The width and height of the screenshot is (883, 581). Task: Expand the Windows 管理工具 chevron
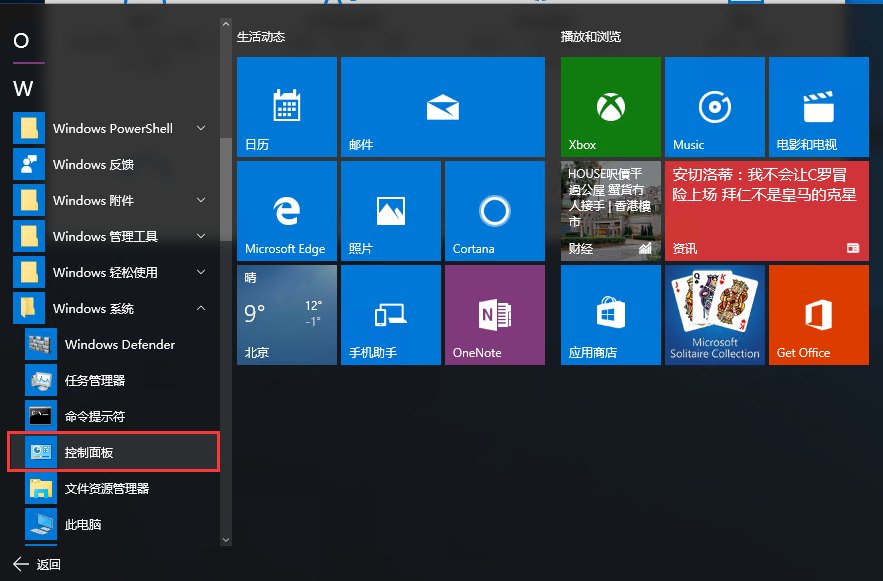(x=201, y=236)
